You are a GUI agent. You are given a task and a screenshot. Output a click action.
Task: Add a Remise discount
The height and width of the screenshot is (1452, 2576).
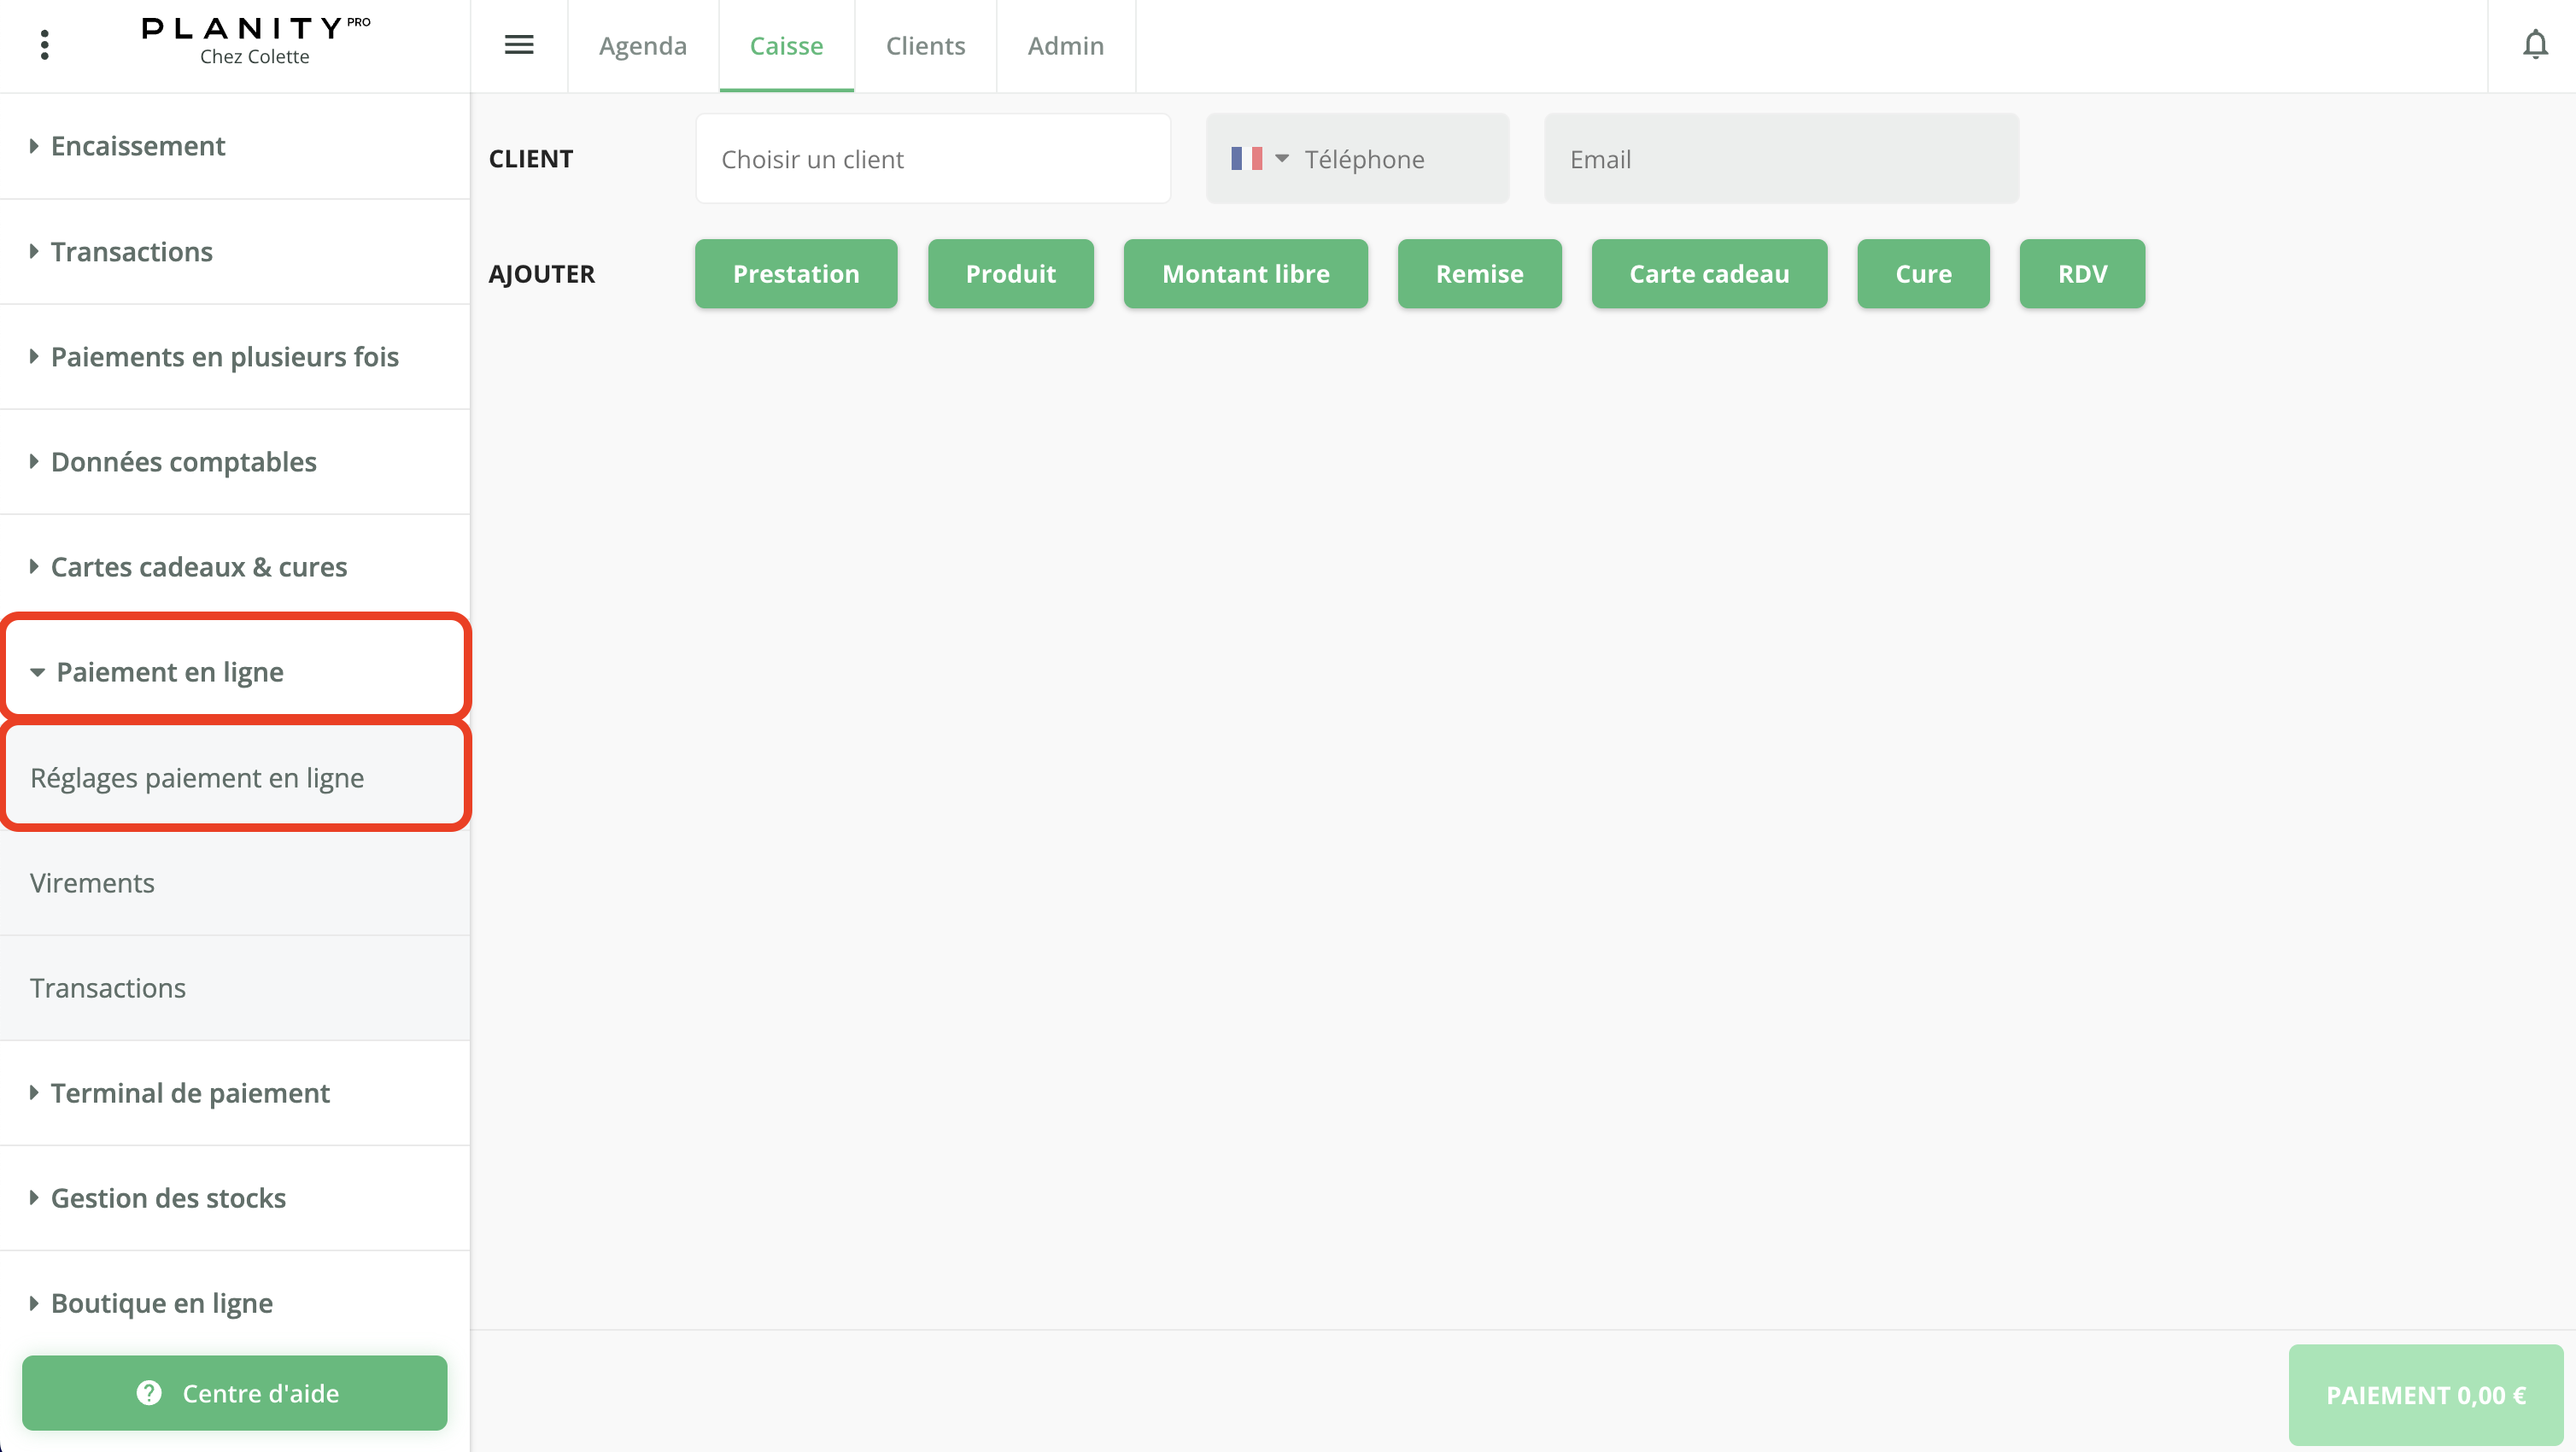pos(1478,274)
